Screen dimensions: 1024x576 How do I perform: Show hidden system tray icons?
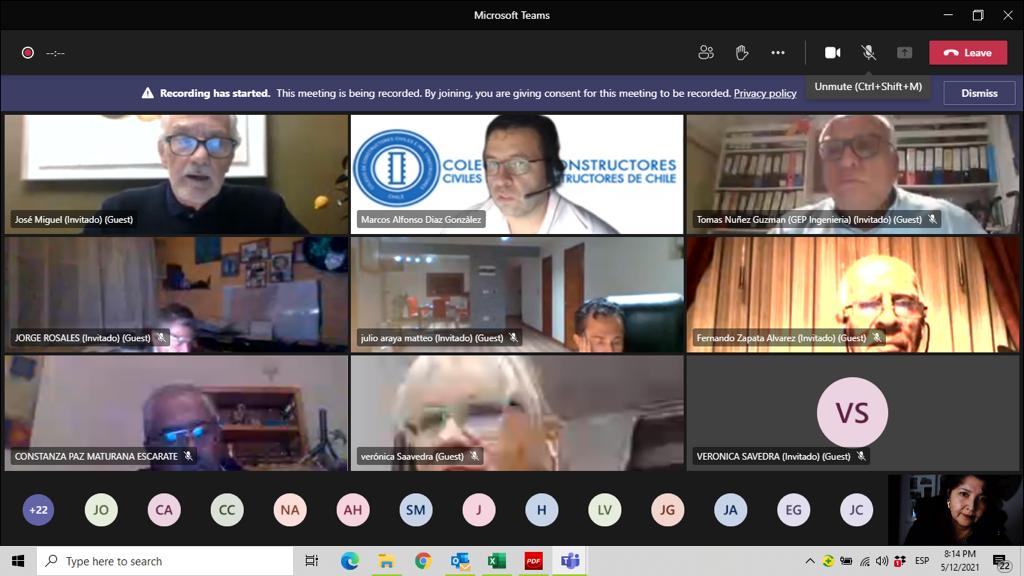tap(810, 561)
